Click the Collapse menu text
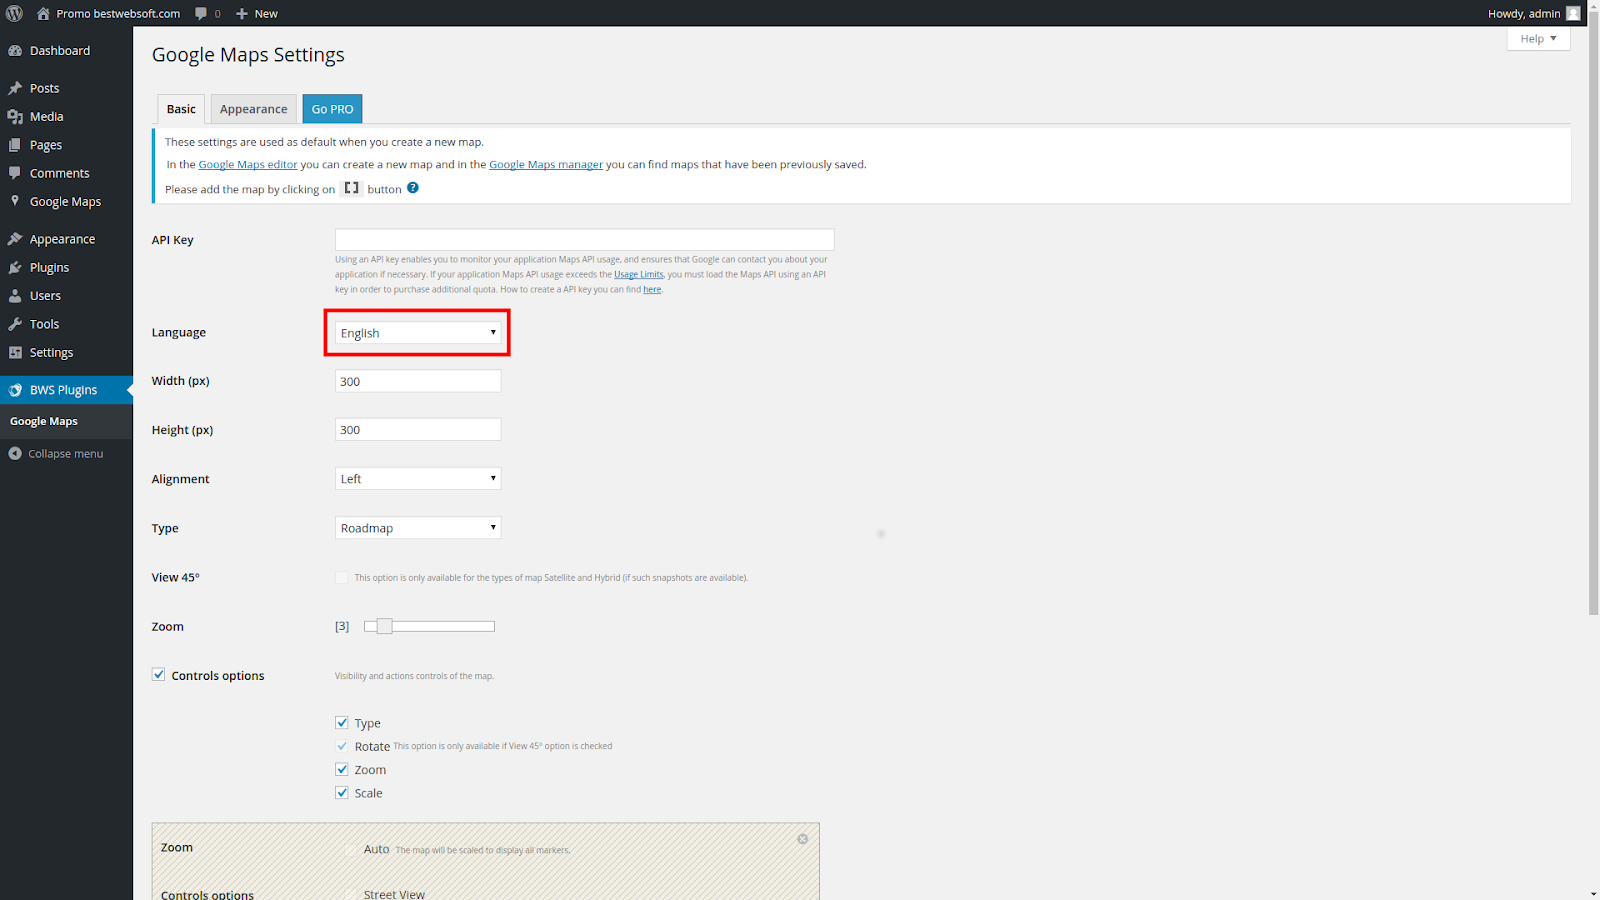Image resolution: width=1600 pixels, height=900 pixels. pos(66,454)
